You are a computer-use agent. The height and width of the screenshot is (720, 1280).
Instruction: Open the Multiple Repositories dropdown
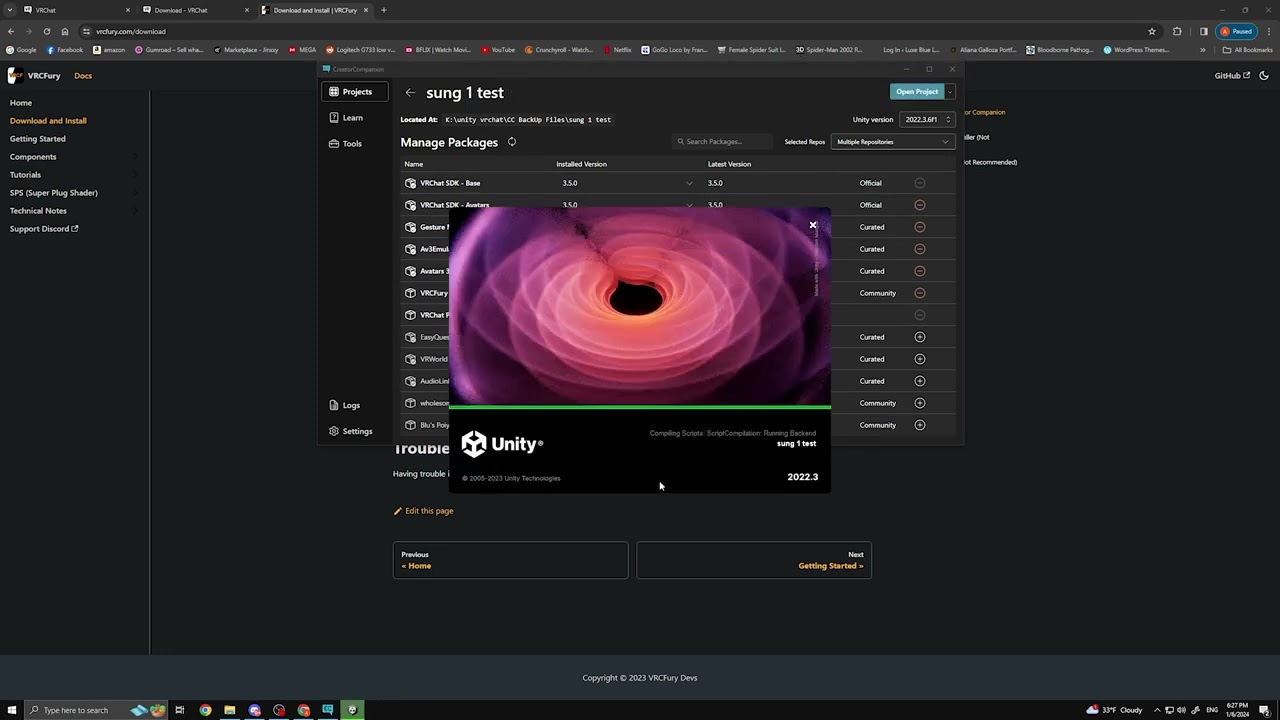892,142
